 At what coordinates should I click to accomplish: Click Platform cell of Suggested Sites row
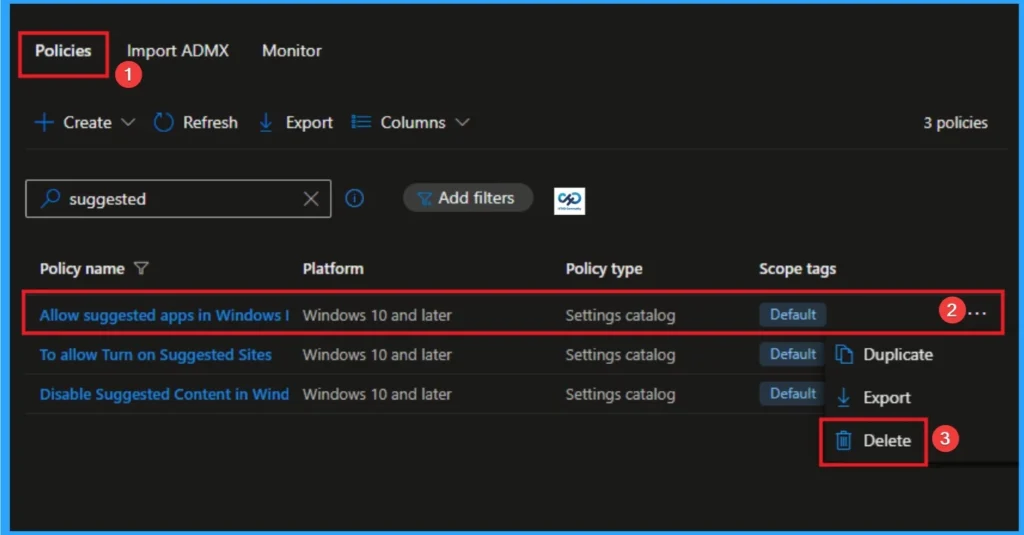pyautogui.click(x=377, y=355)
